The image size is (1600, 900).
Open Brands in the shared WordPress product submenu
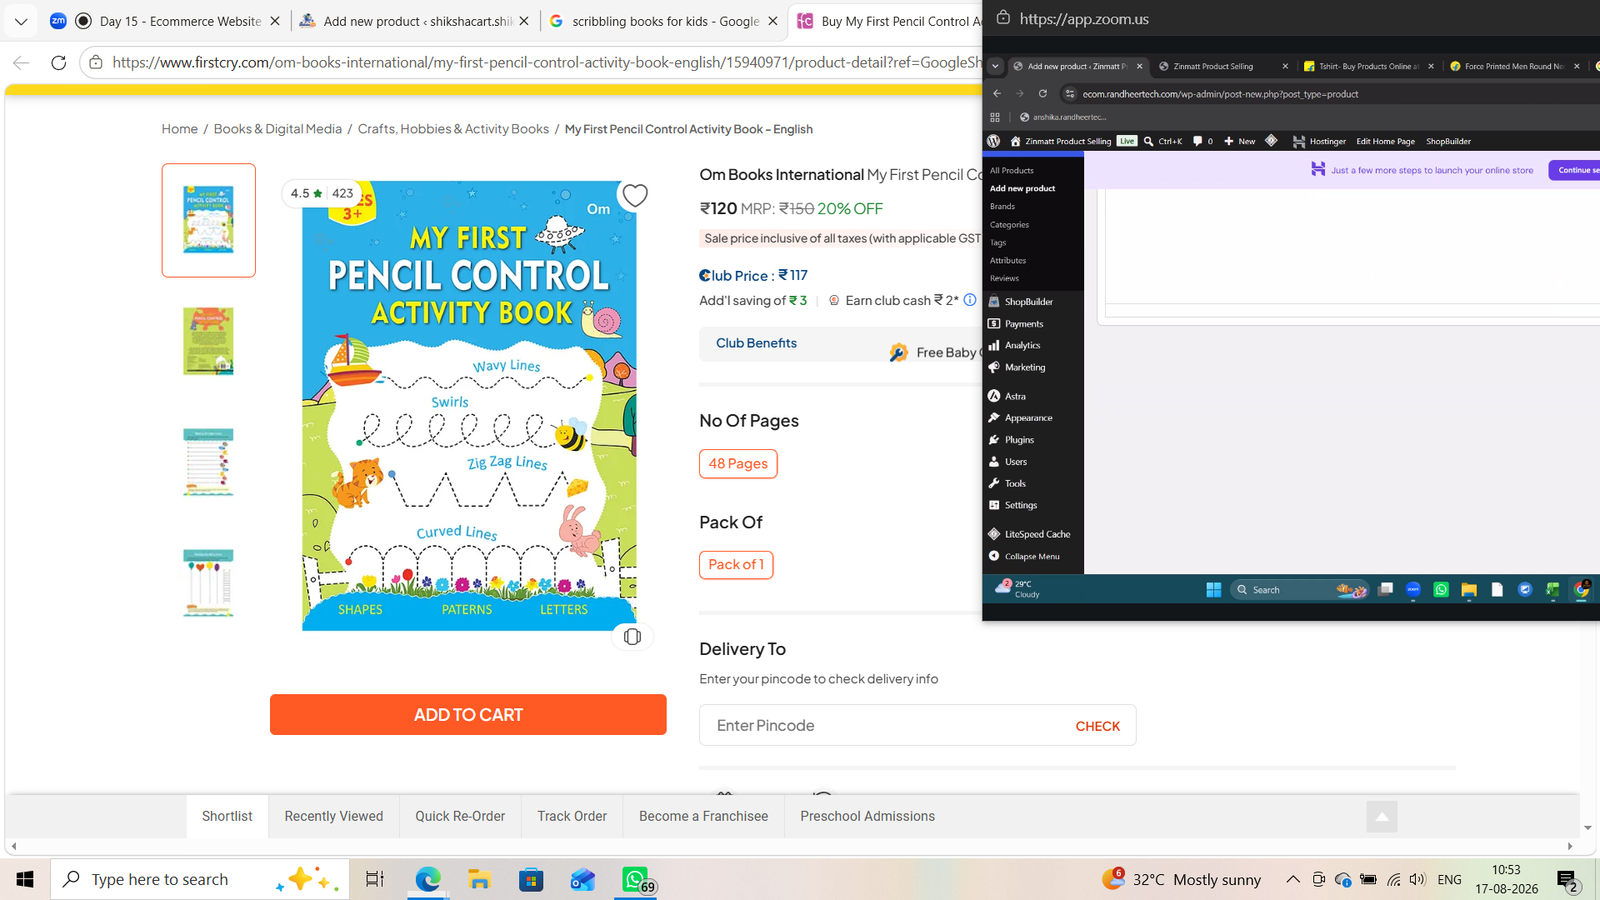coord(1002,206)
